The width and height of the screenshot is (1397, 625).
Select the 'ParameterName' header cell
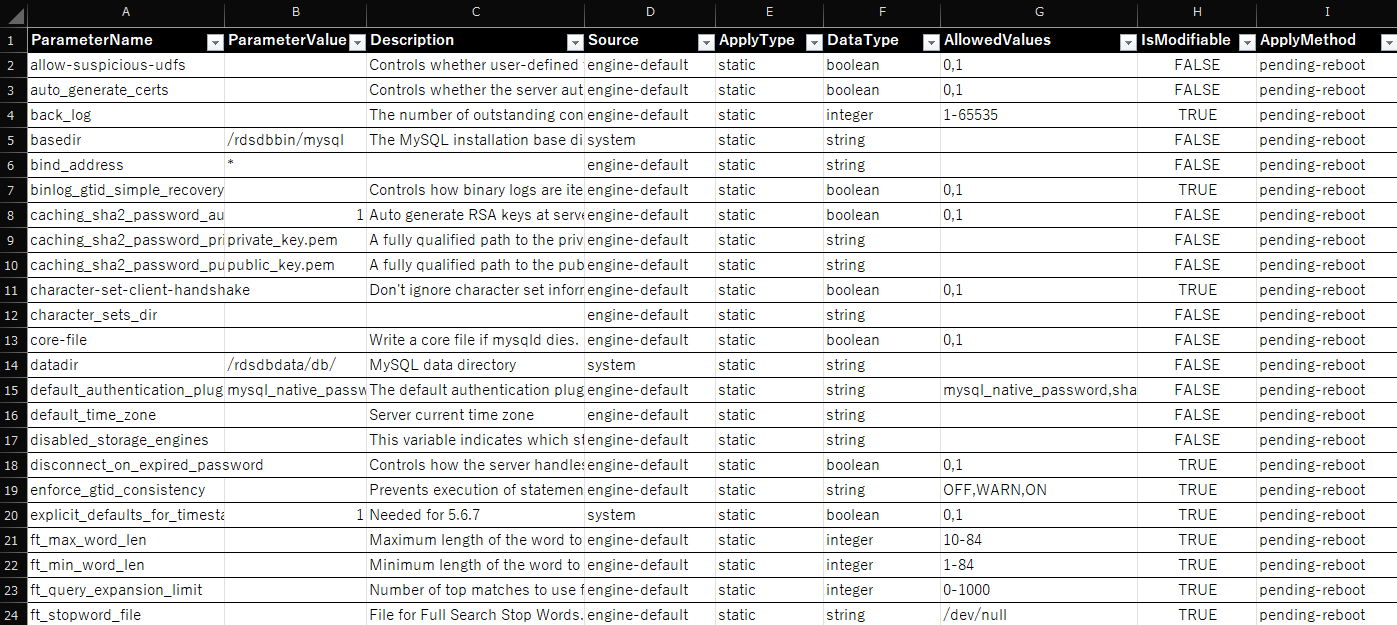click(125, 40)
